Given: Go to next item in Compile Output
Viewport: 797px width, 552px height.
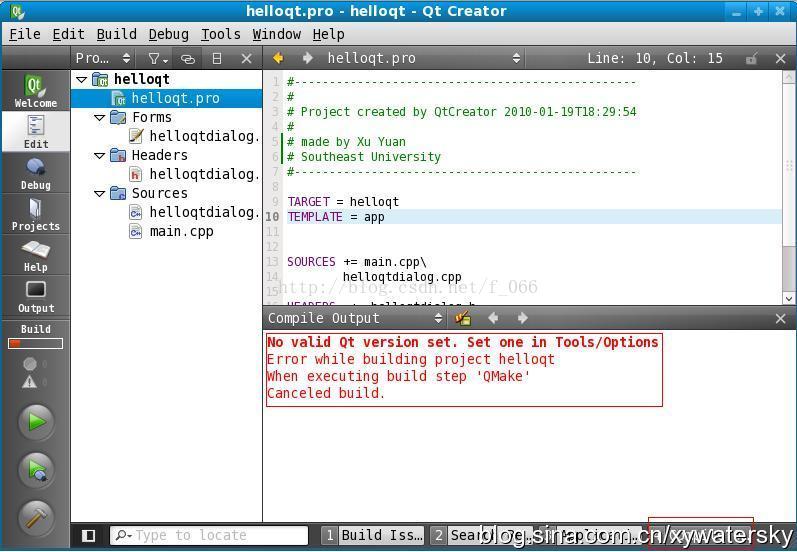Looking at the screenshot, I should (523, 318).
